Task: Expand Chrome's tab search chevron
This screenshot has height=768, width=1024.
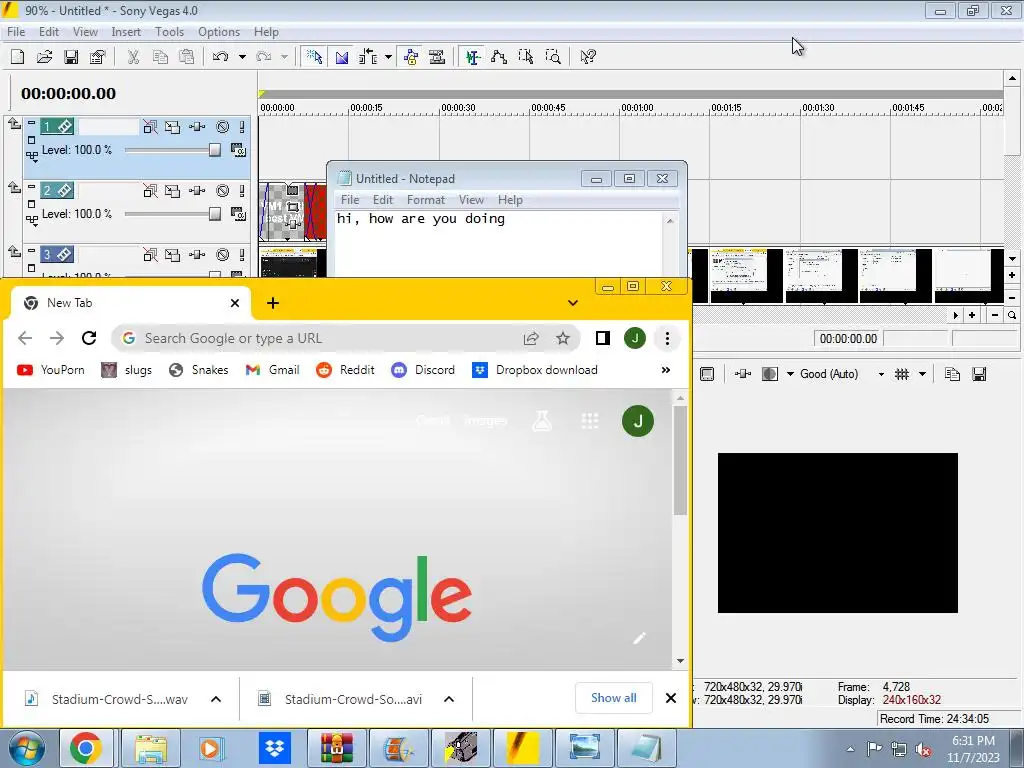Action: [x=573, y=303]
